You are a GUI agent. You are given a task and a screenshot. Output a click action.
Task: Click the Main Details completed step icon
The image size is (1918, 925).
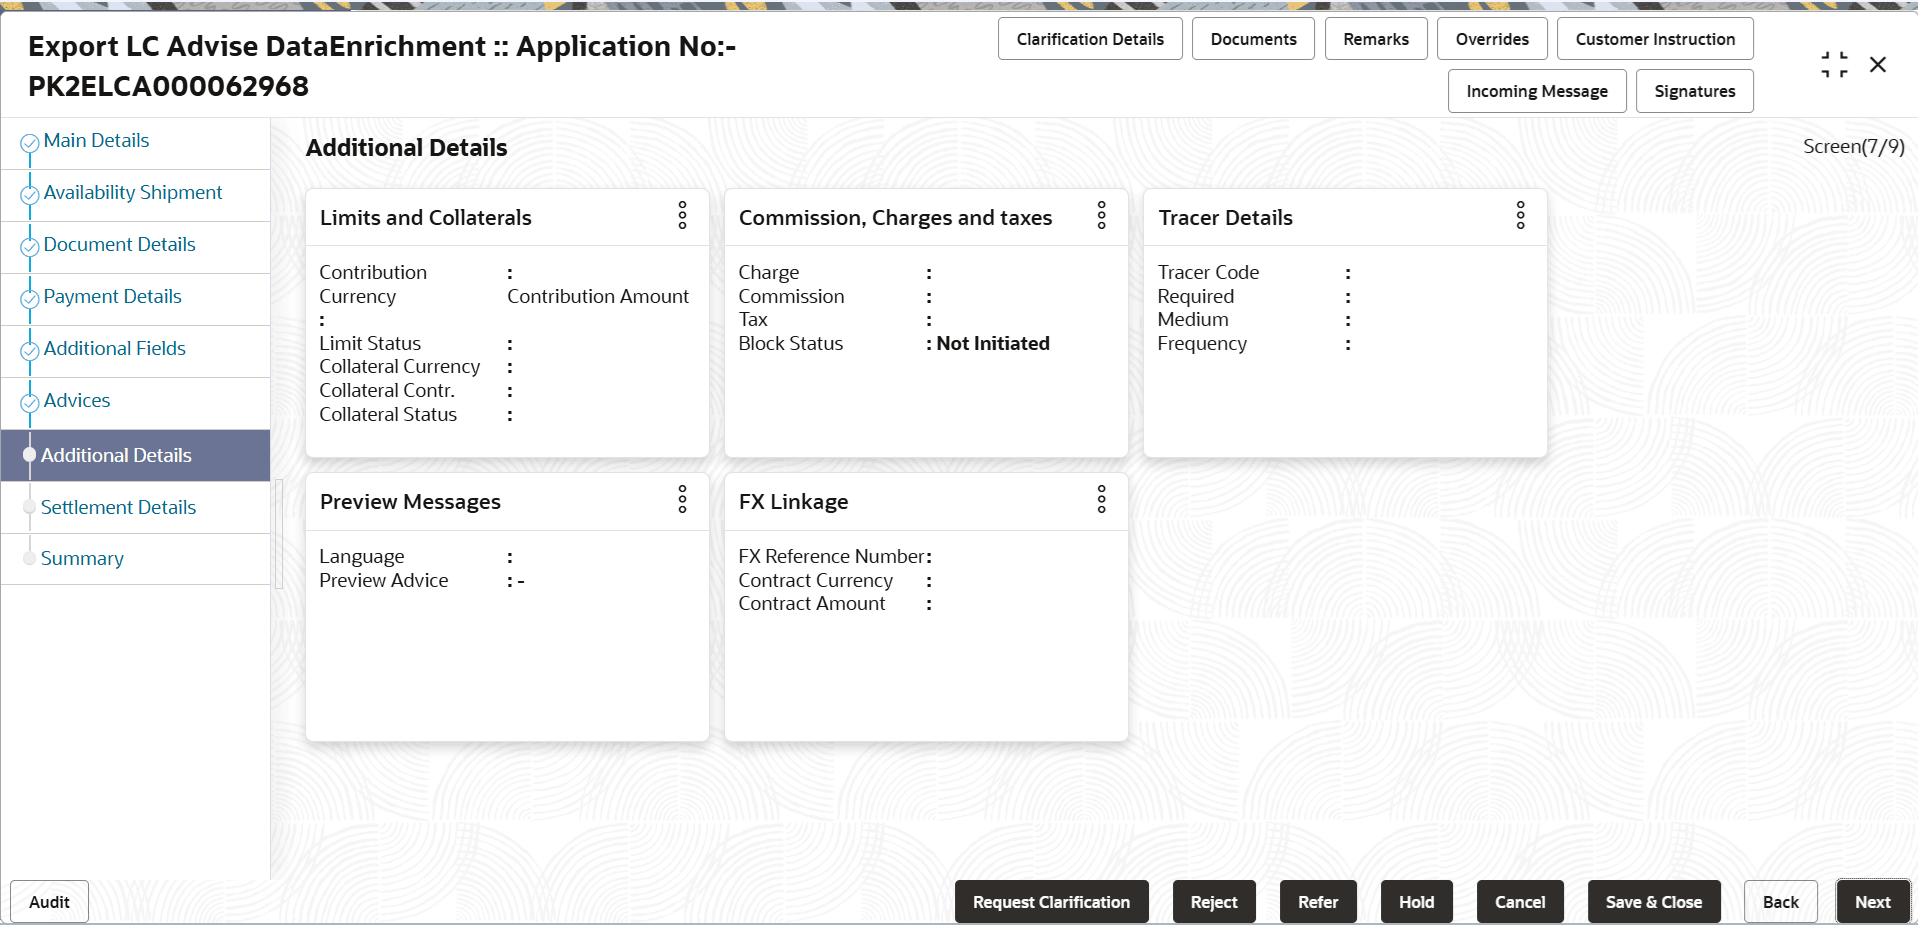coord(30,144)
